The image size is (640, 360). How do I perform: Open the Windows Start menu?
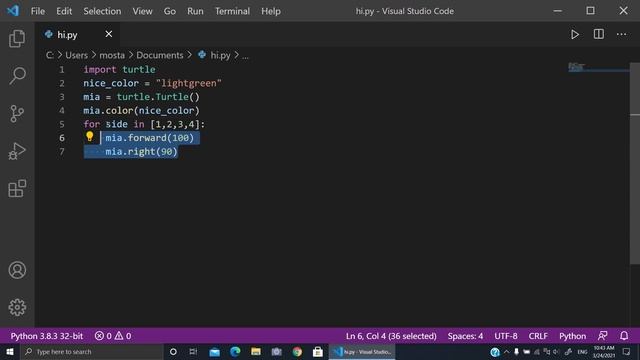point(9,351)
